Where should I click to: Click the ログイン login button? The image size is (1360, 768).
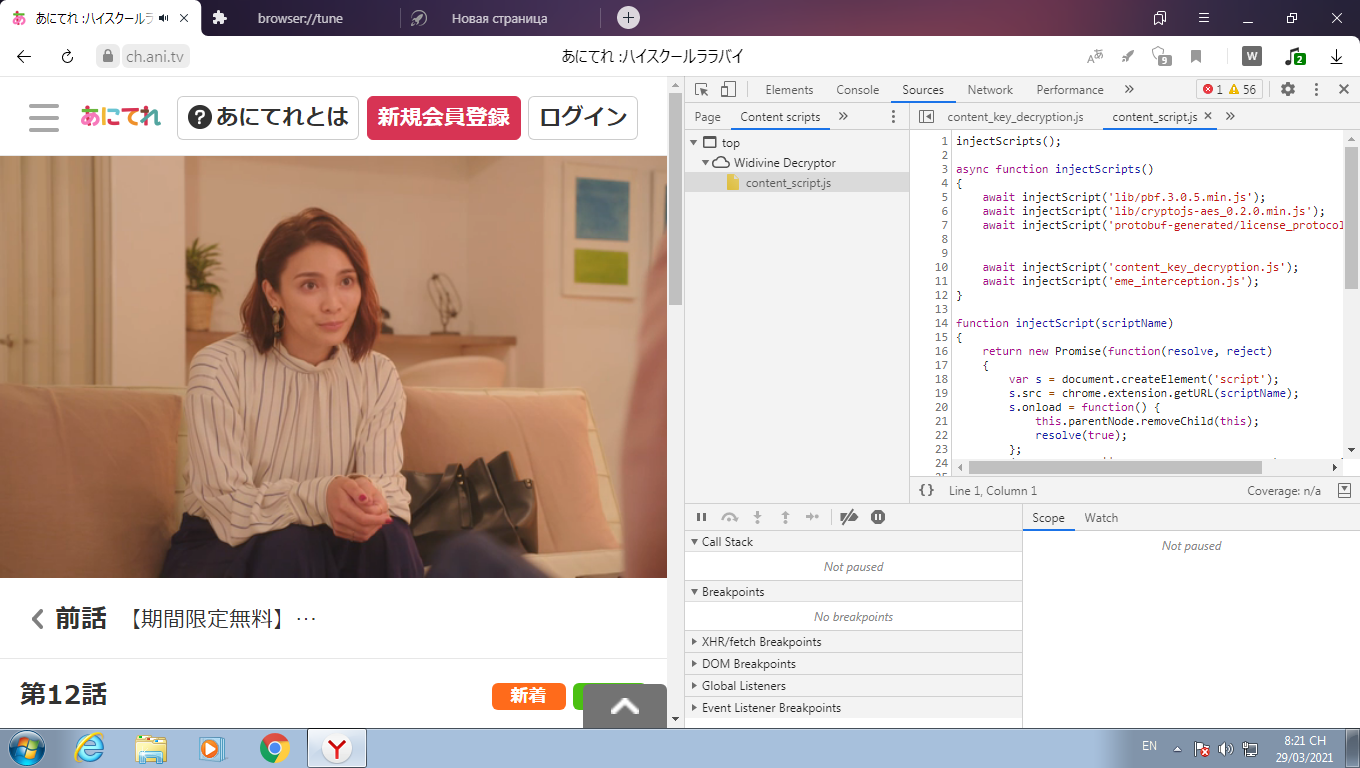click(x=582, y=117)
